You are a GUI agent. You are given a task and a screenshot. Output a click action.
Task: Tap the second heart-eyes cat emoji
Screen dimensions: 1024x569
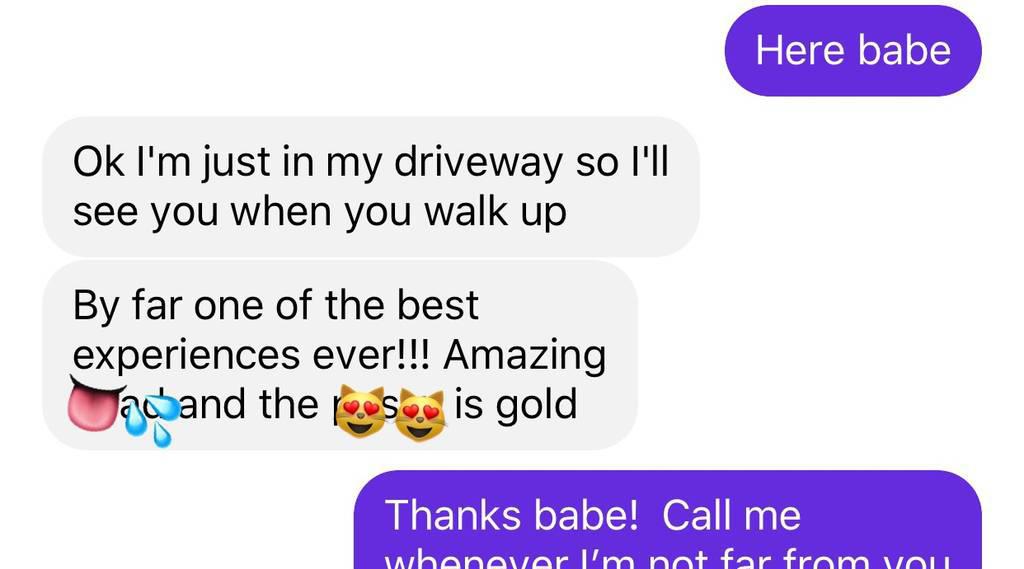[421, 414]
